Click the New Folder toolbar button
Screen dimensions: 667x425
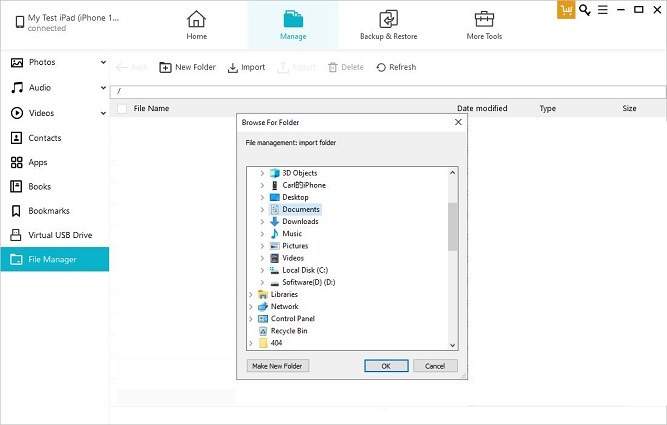(188, 67)
